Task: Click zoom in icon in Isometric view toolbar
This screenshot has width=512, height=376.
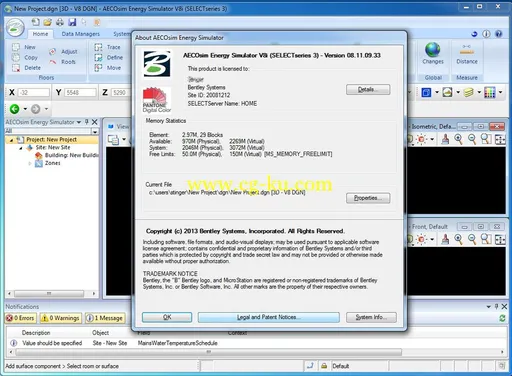Action: (x=458, y=139)
